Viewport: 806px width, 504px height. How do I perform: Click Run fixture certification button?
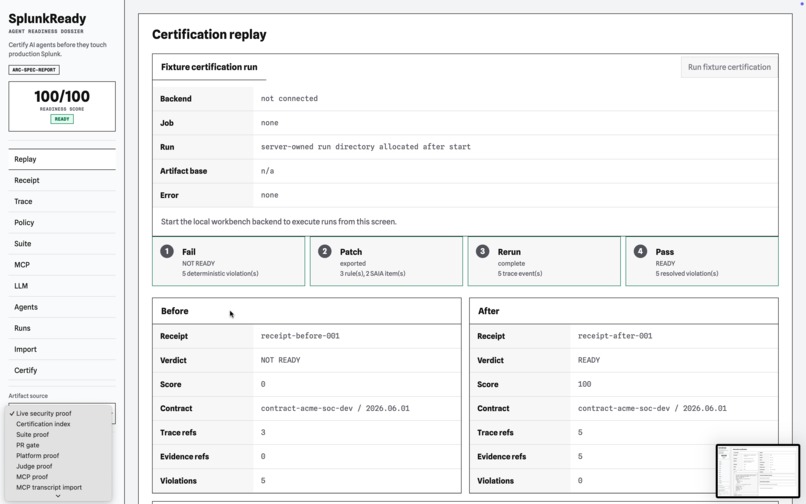[x=729, y=67]
